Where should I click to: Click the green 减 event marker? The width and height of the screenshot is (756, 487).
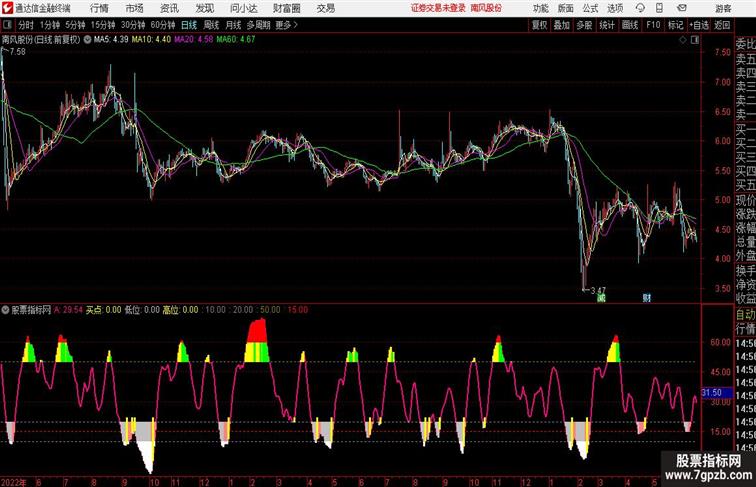[601, 298]
